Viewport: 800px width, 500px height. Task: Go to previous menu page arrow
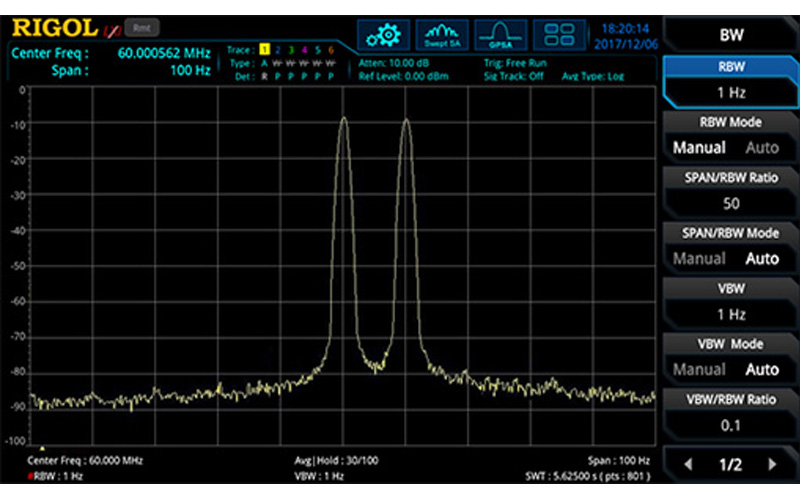click(688, 465)
